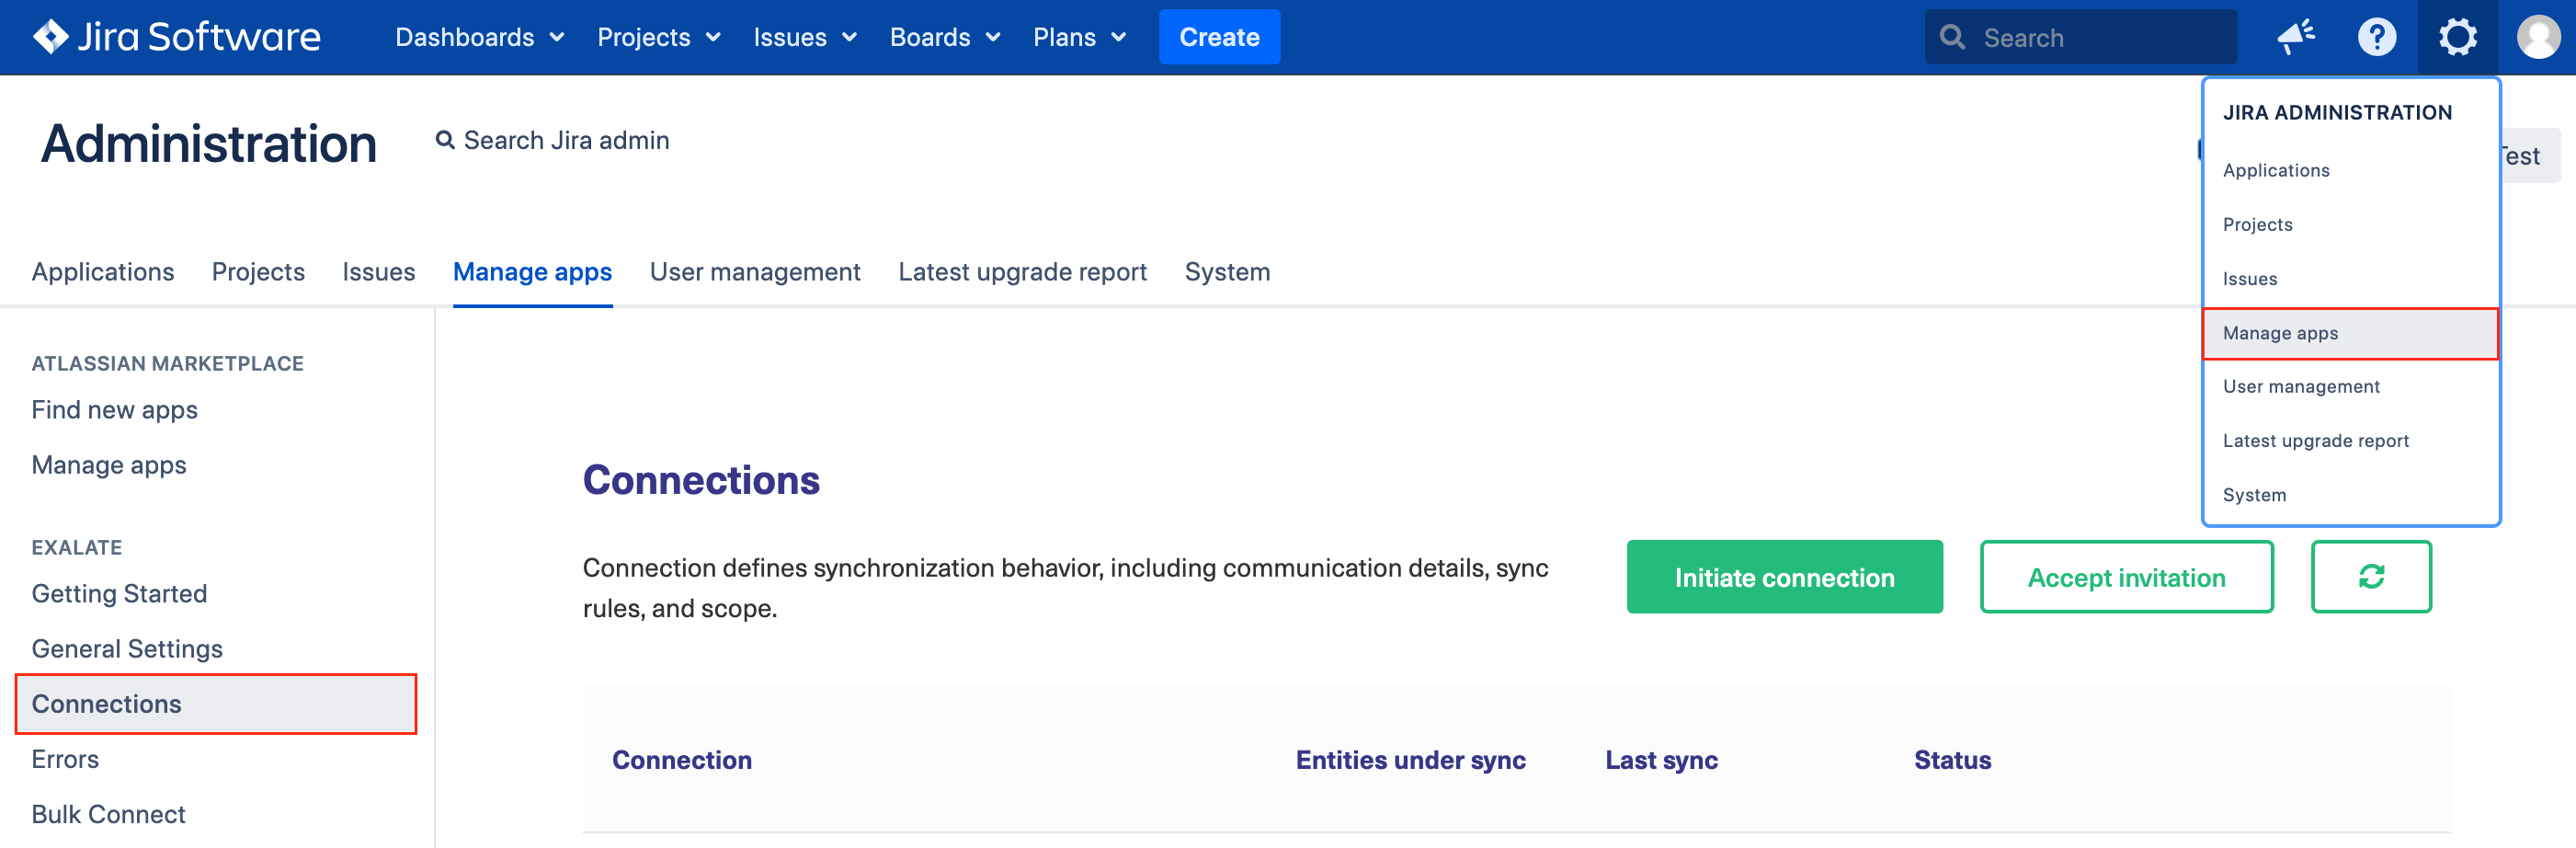Open Getting Started in Exalate sidebar
This screenshot has width=2576, height=848.
(x=120, y=594)
